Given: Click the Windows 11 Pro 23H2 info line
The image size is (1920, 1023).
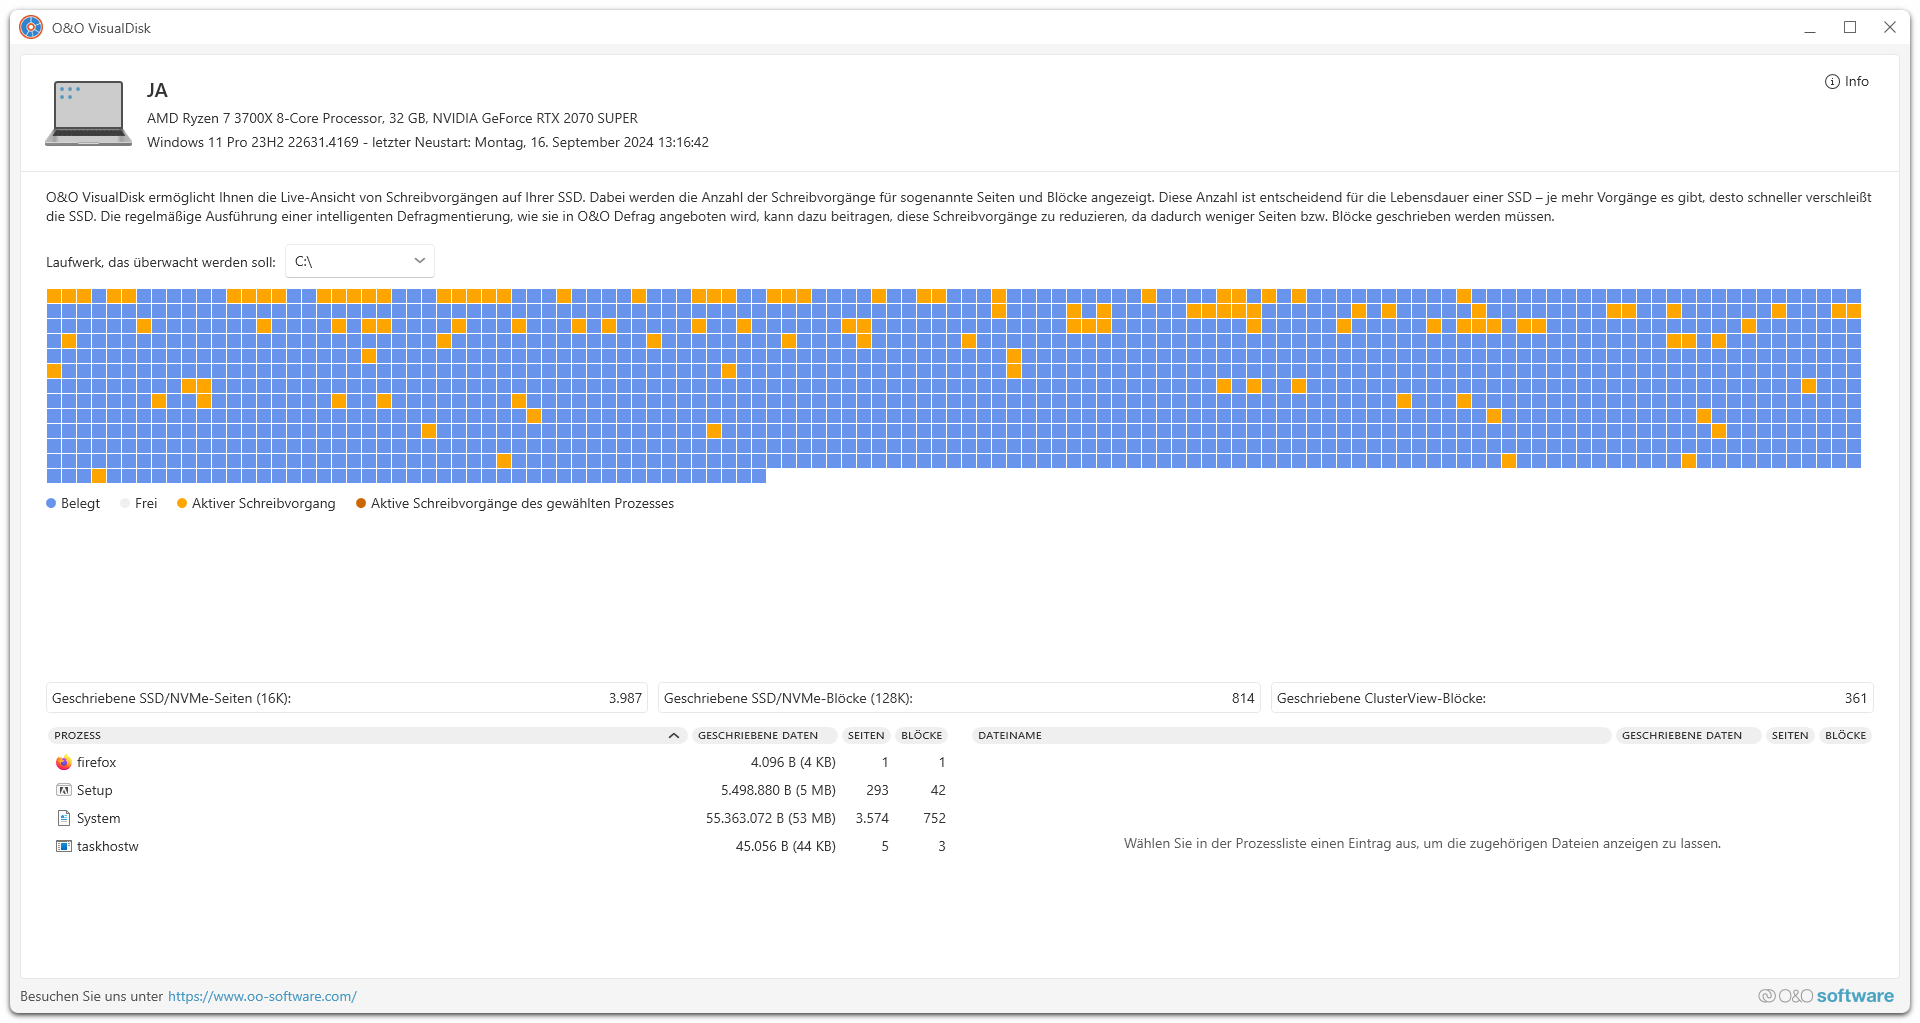Looking at the screenshot, I should click(428, 142).
